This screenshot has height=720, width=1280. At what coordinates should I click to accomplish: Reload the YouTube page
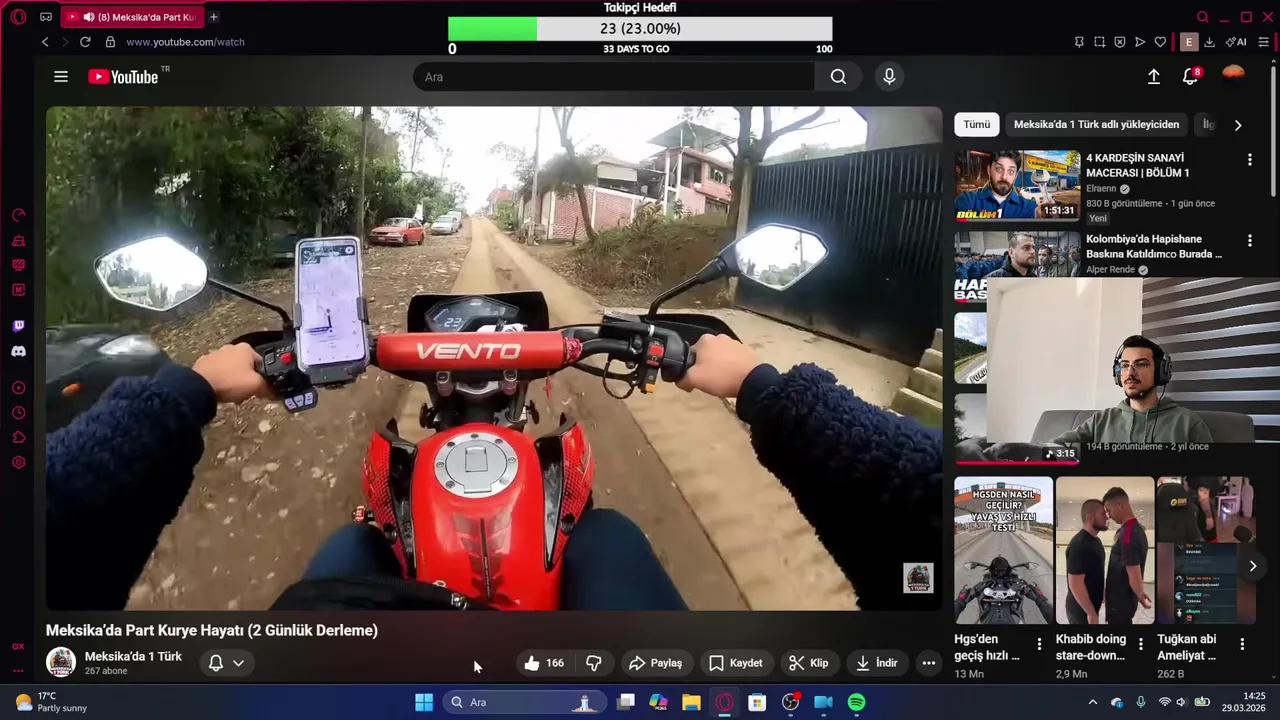click(x=85, y=42)
